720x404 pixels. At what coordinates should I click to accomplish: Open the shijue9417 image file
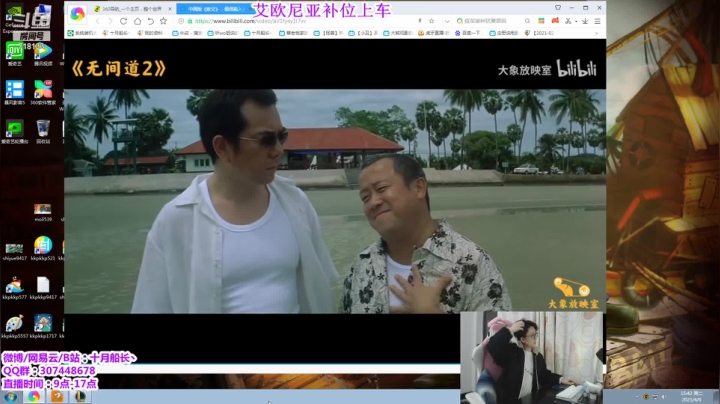(14, 252)
